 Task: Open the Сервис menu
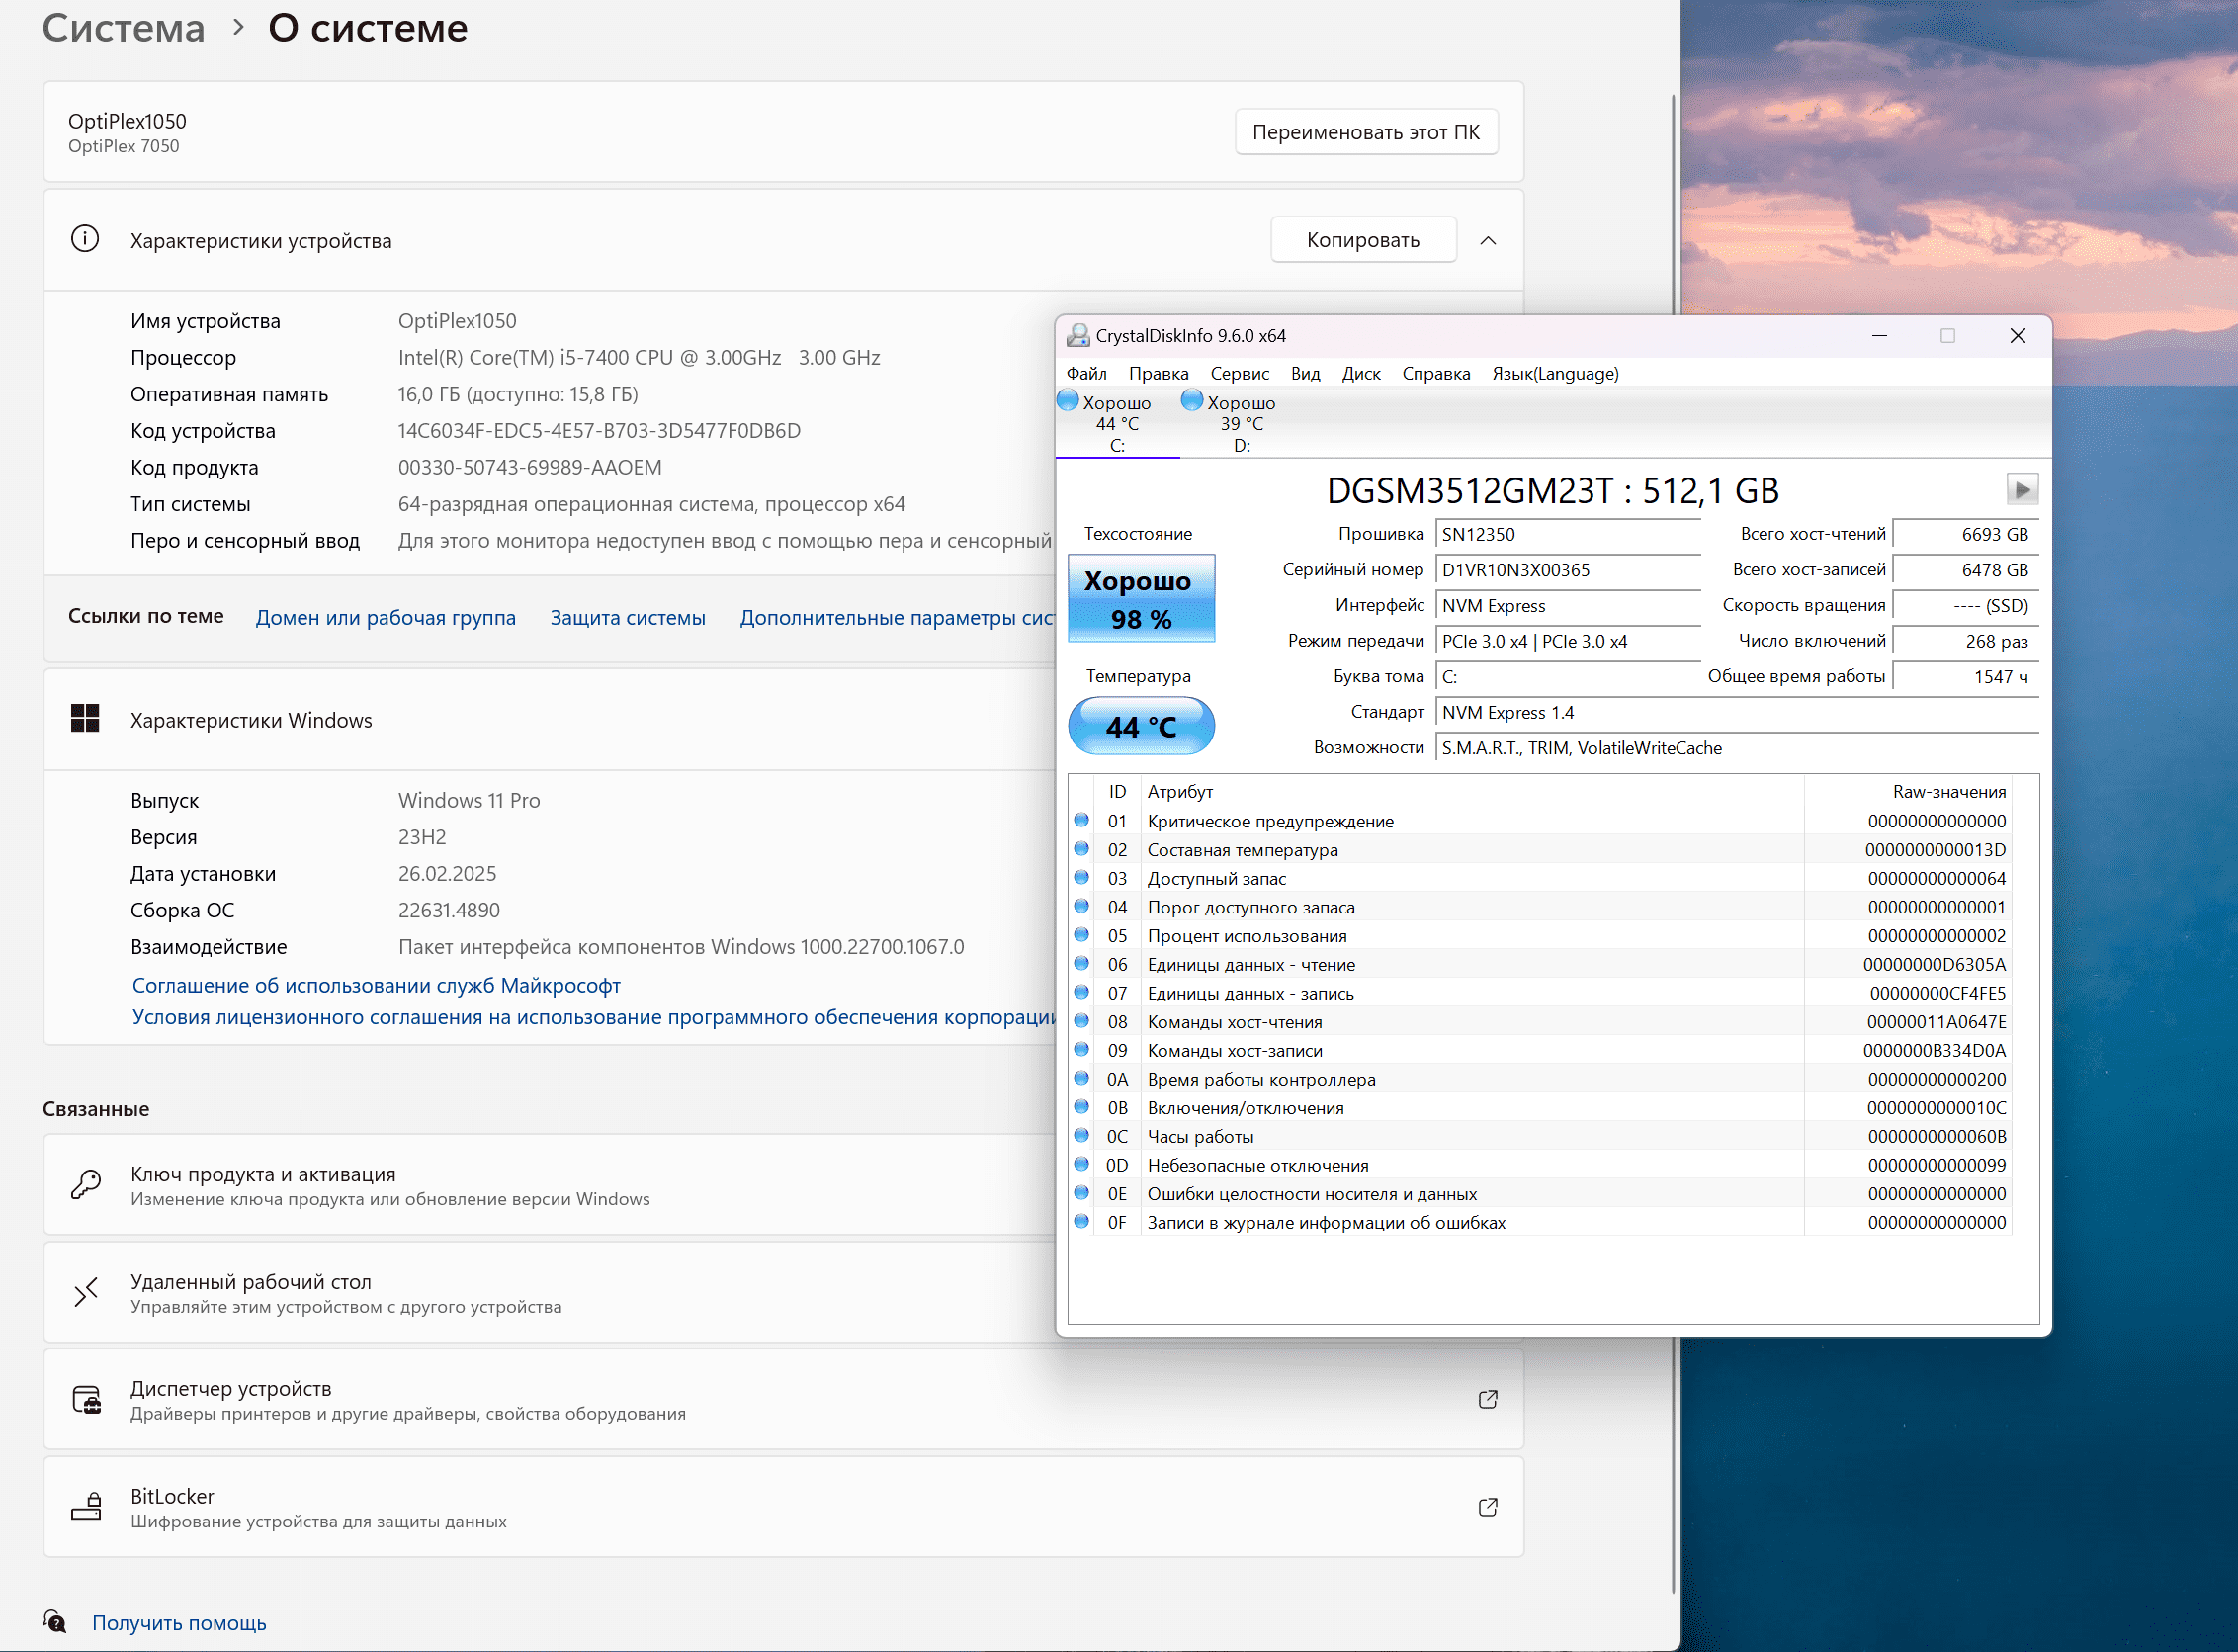[1239, 374]
